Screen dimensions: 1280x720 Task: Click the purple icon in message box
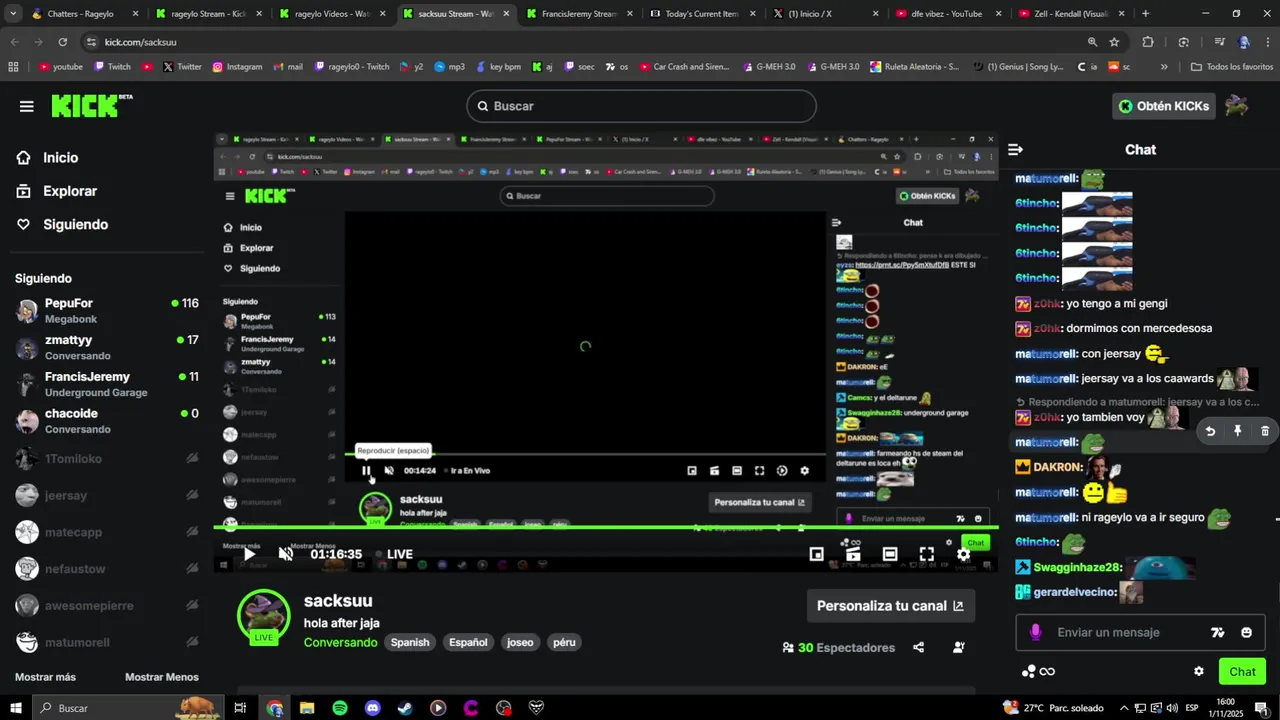[1035, 632]
